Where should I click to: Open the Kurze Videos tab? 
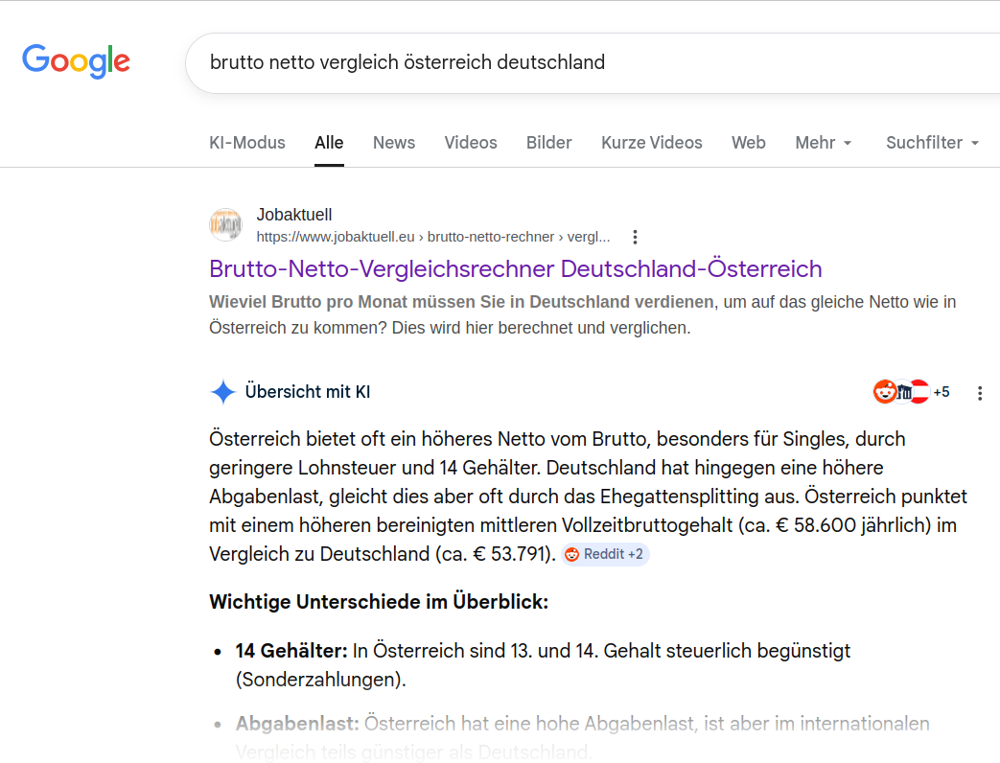pos(652,143)
